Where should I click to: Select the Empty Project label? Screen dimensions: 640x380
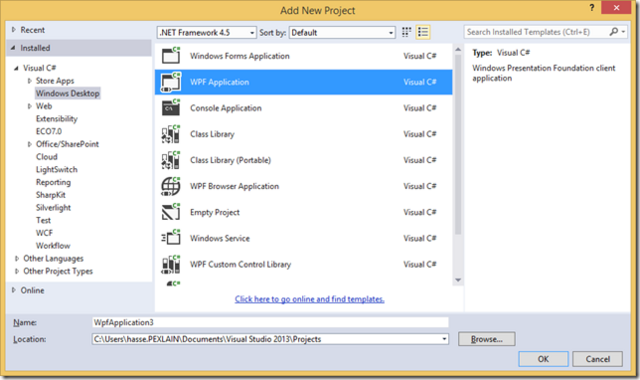pyautogui.click(x=215, y=212)
